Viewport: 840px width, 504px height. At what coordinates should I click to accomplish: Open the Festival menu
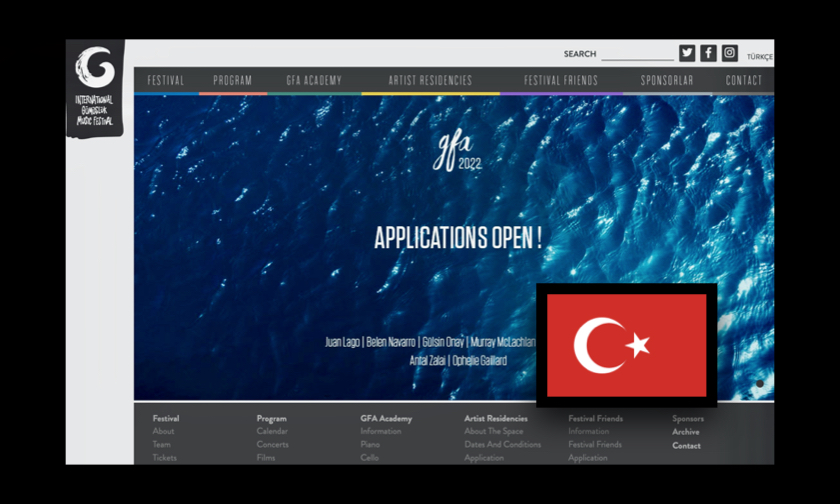click(166, 81)
